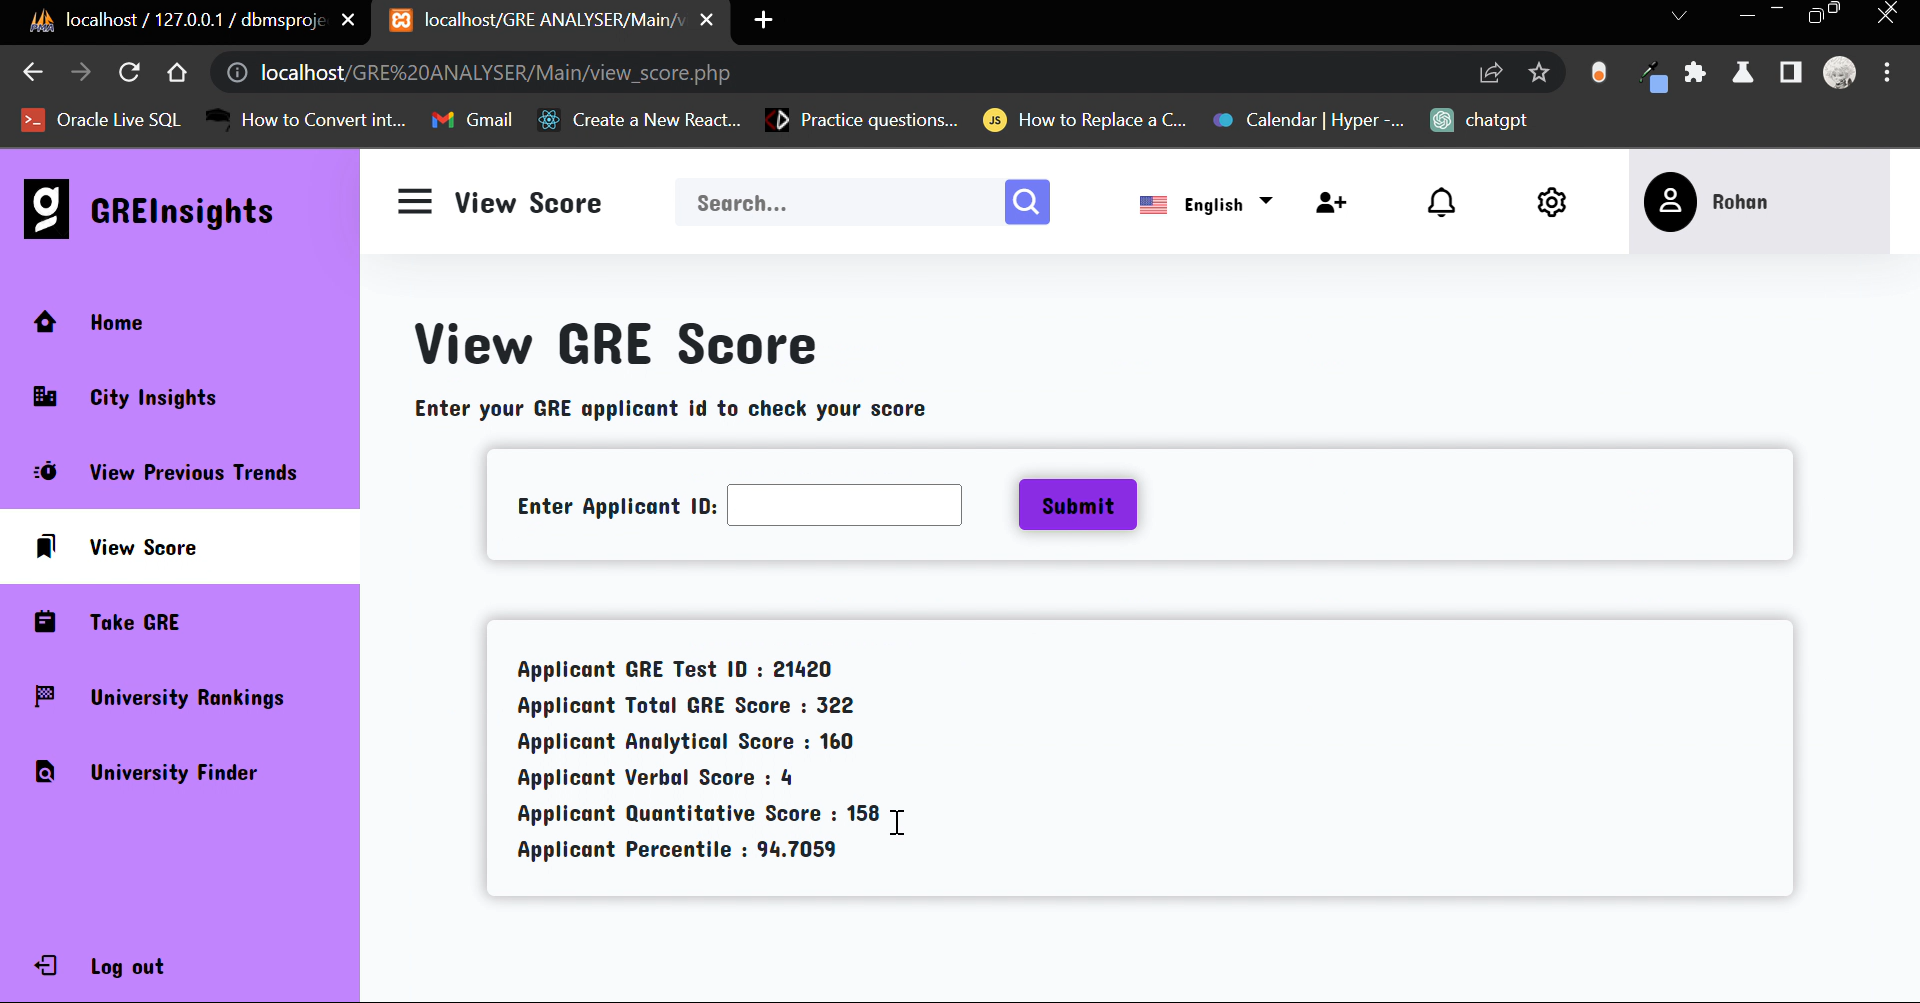This screenshot has width=1920, height=1003.
Task: Click the Log out link
Action: pos(126,966)
